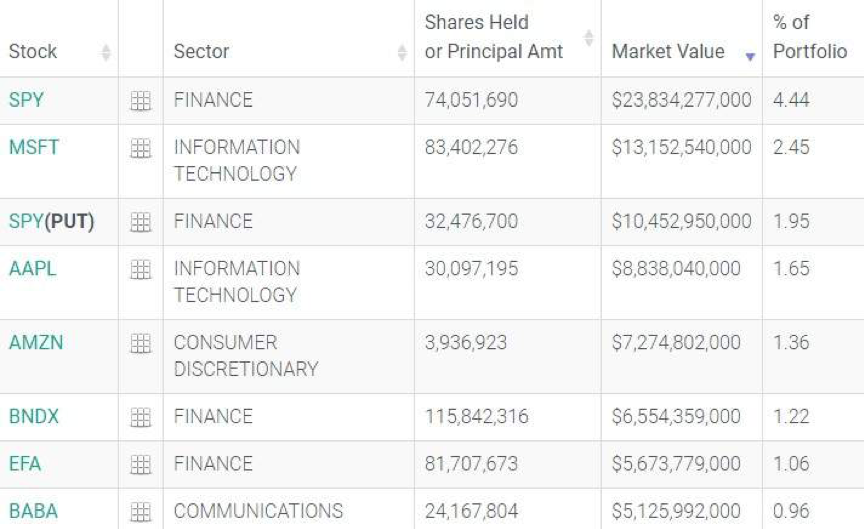
Task: Open the grid icon in the SPY row
Action: coord(140,101)
